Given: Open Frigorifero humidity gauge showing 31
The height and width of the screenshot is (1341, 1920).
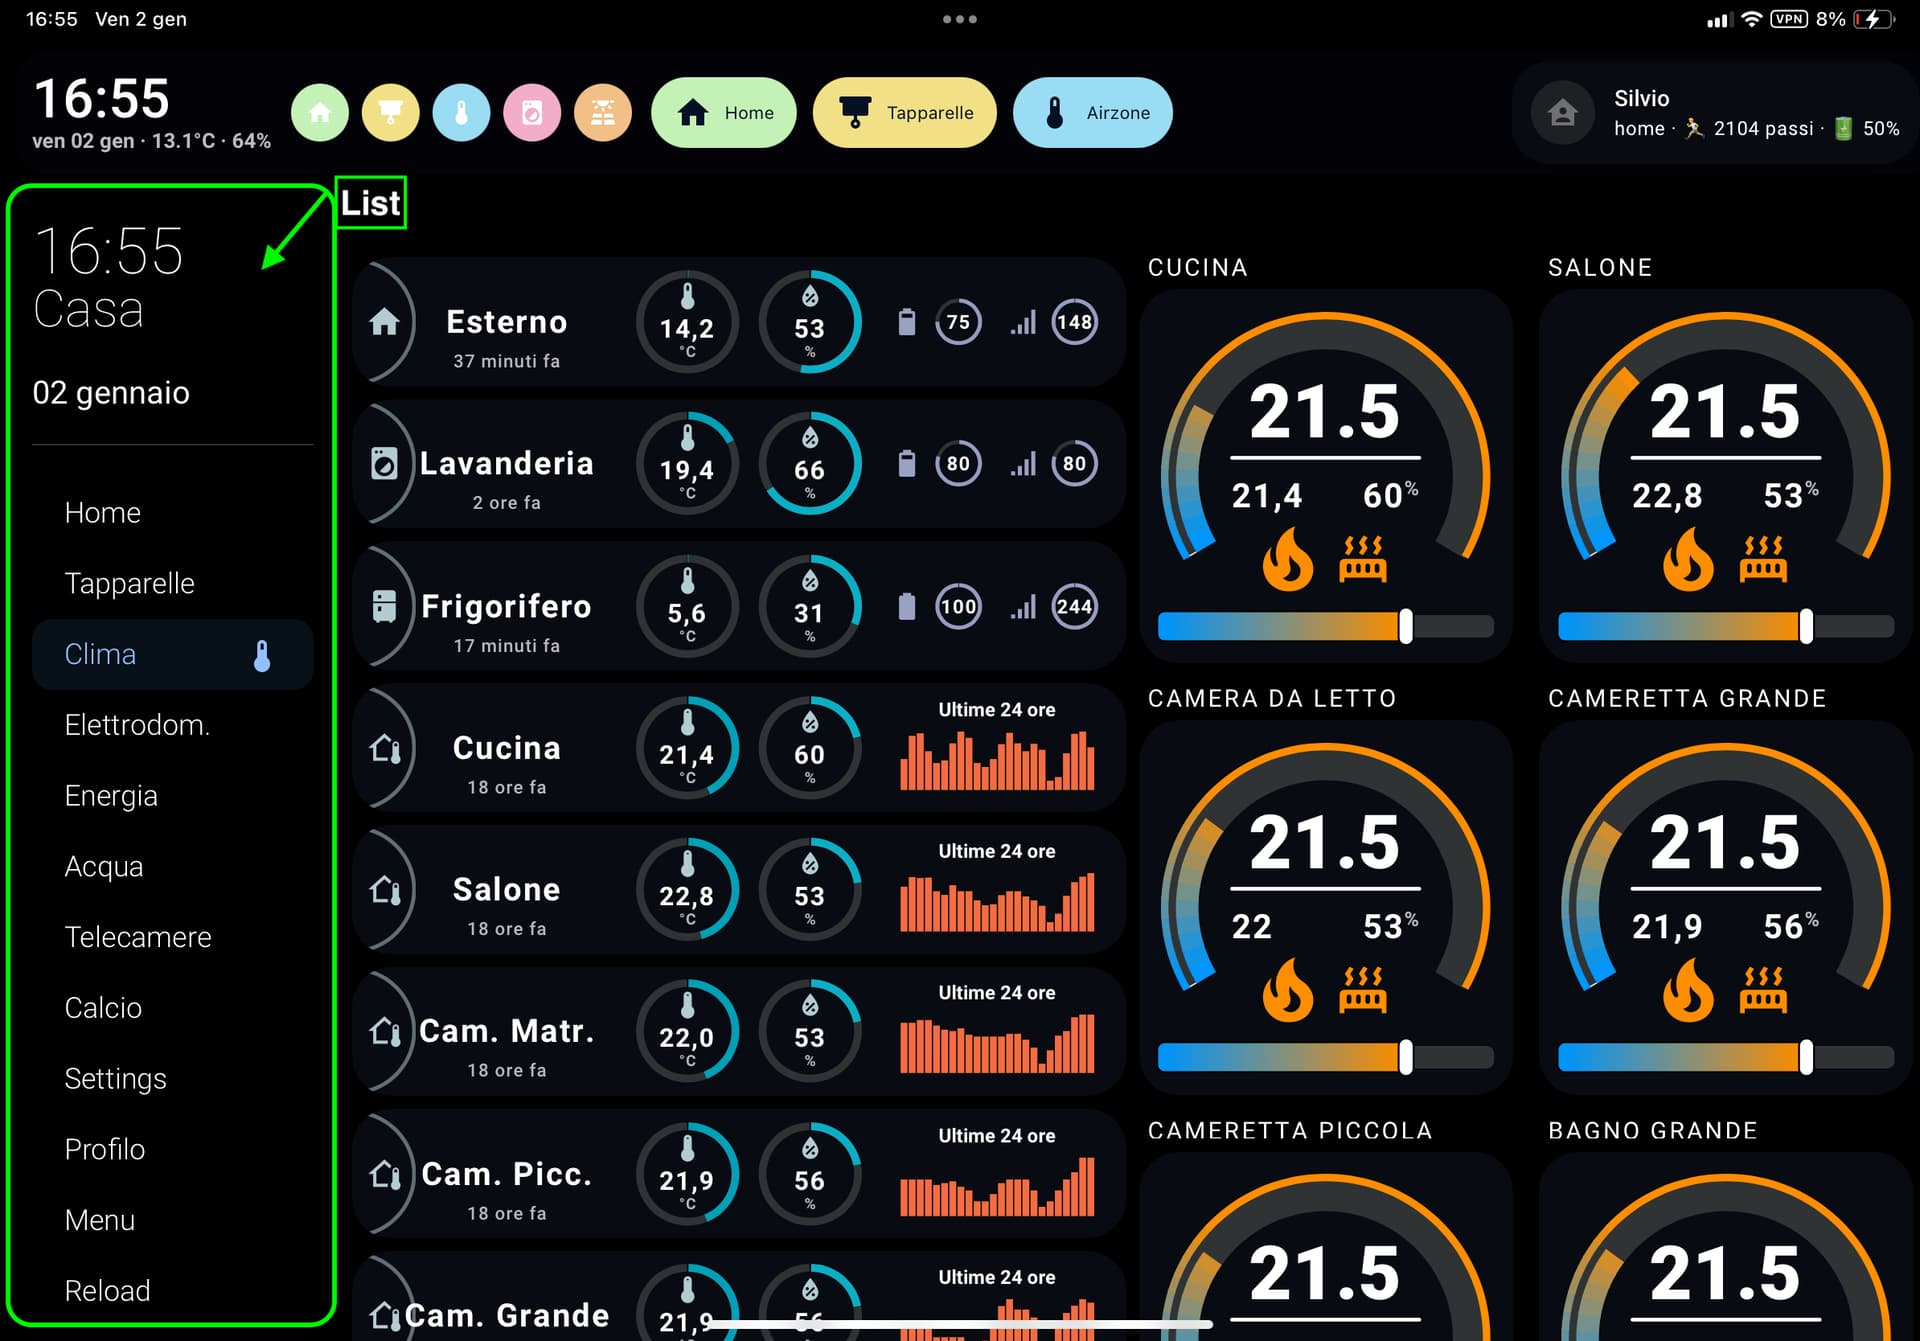Looking at the screenshot, I should (x=809, y=607).
